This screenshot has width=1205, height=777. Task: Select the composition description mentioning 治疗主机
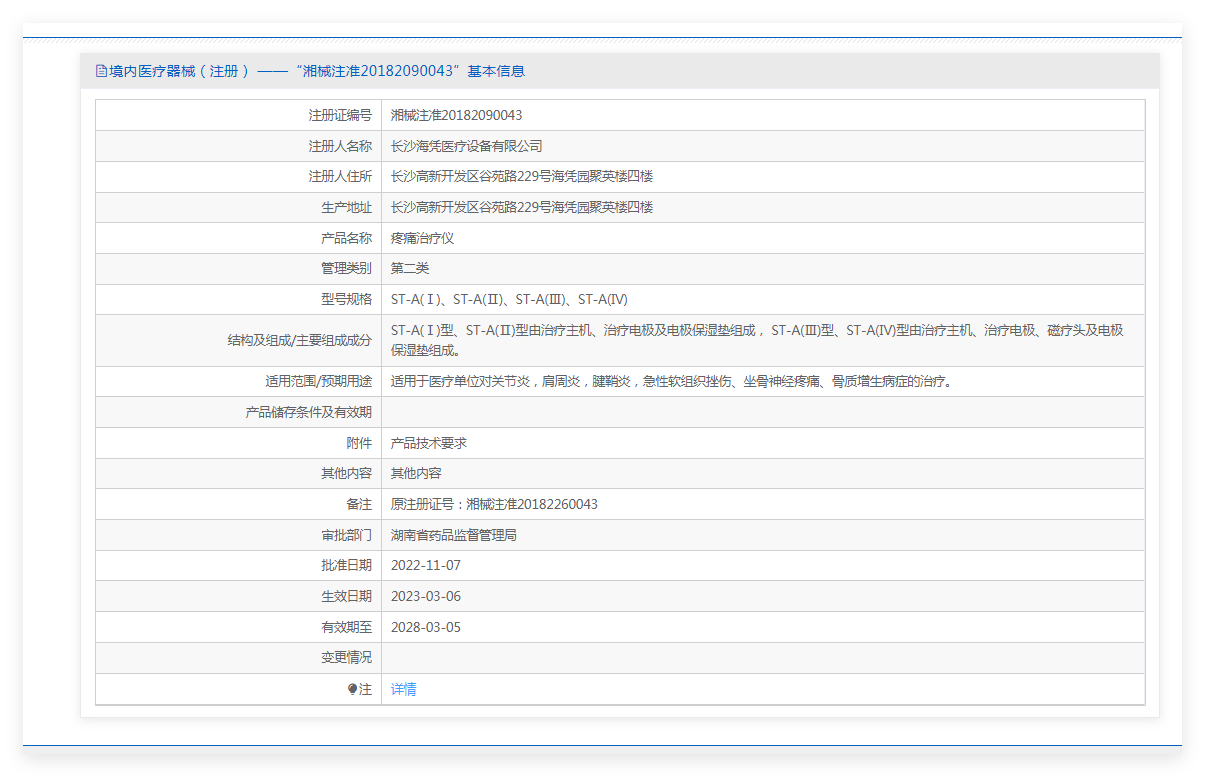coord(757,340)
